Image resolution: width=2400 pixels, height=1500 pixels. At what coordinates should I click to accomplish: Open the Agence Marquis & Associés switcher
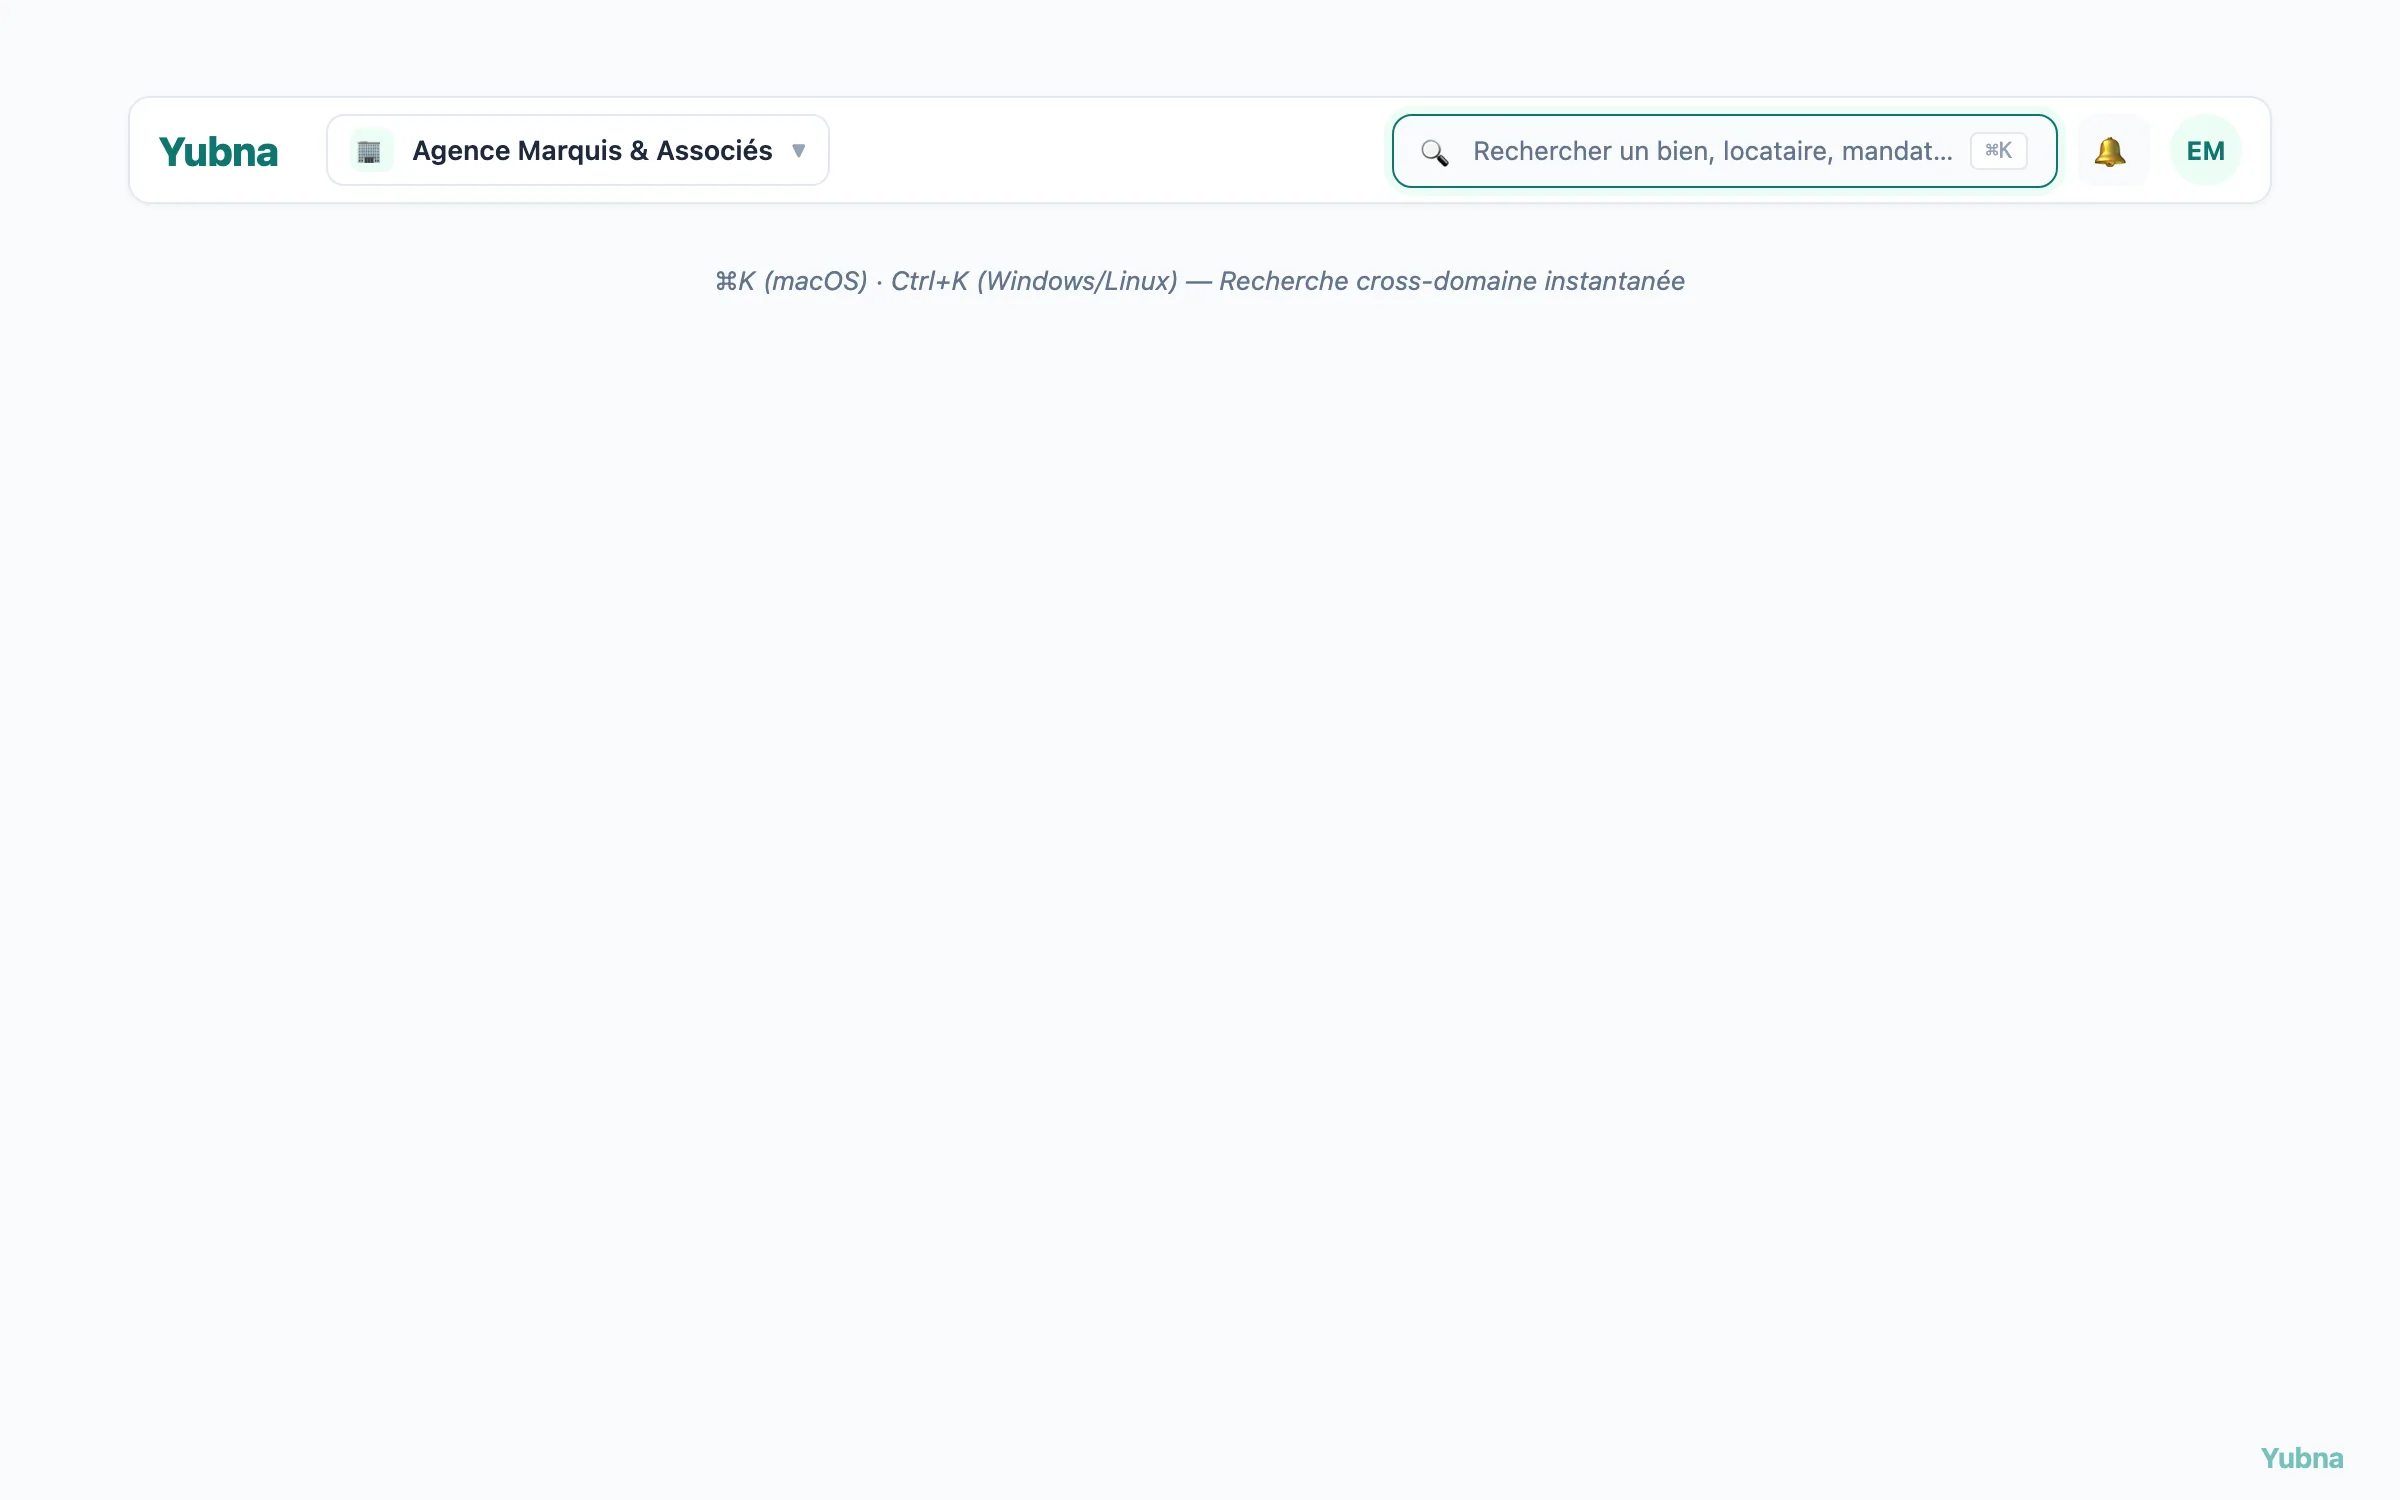pos(578,150)
